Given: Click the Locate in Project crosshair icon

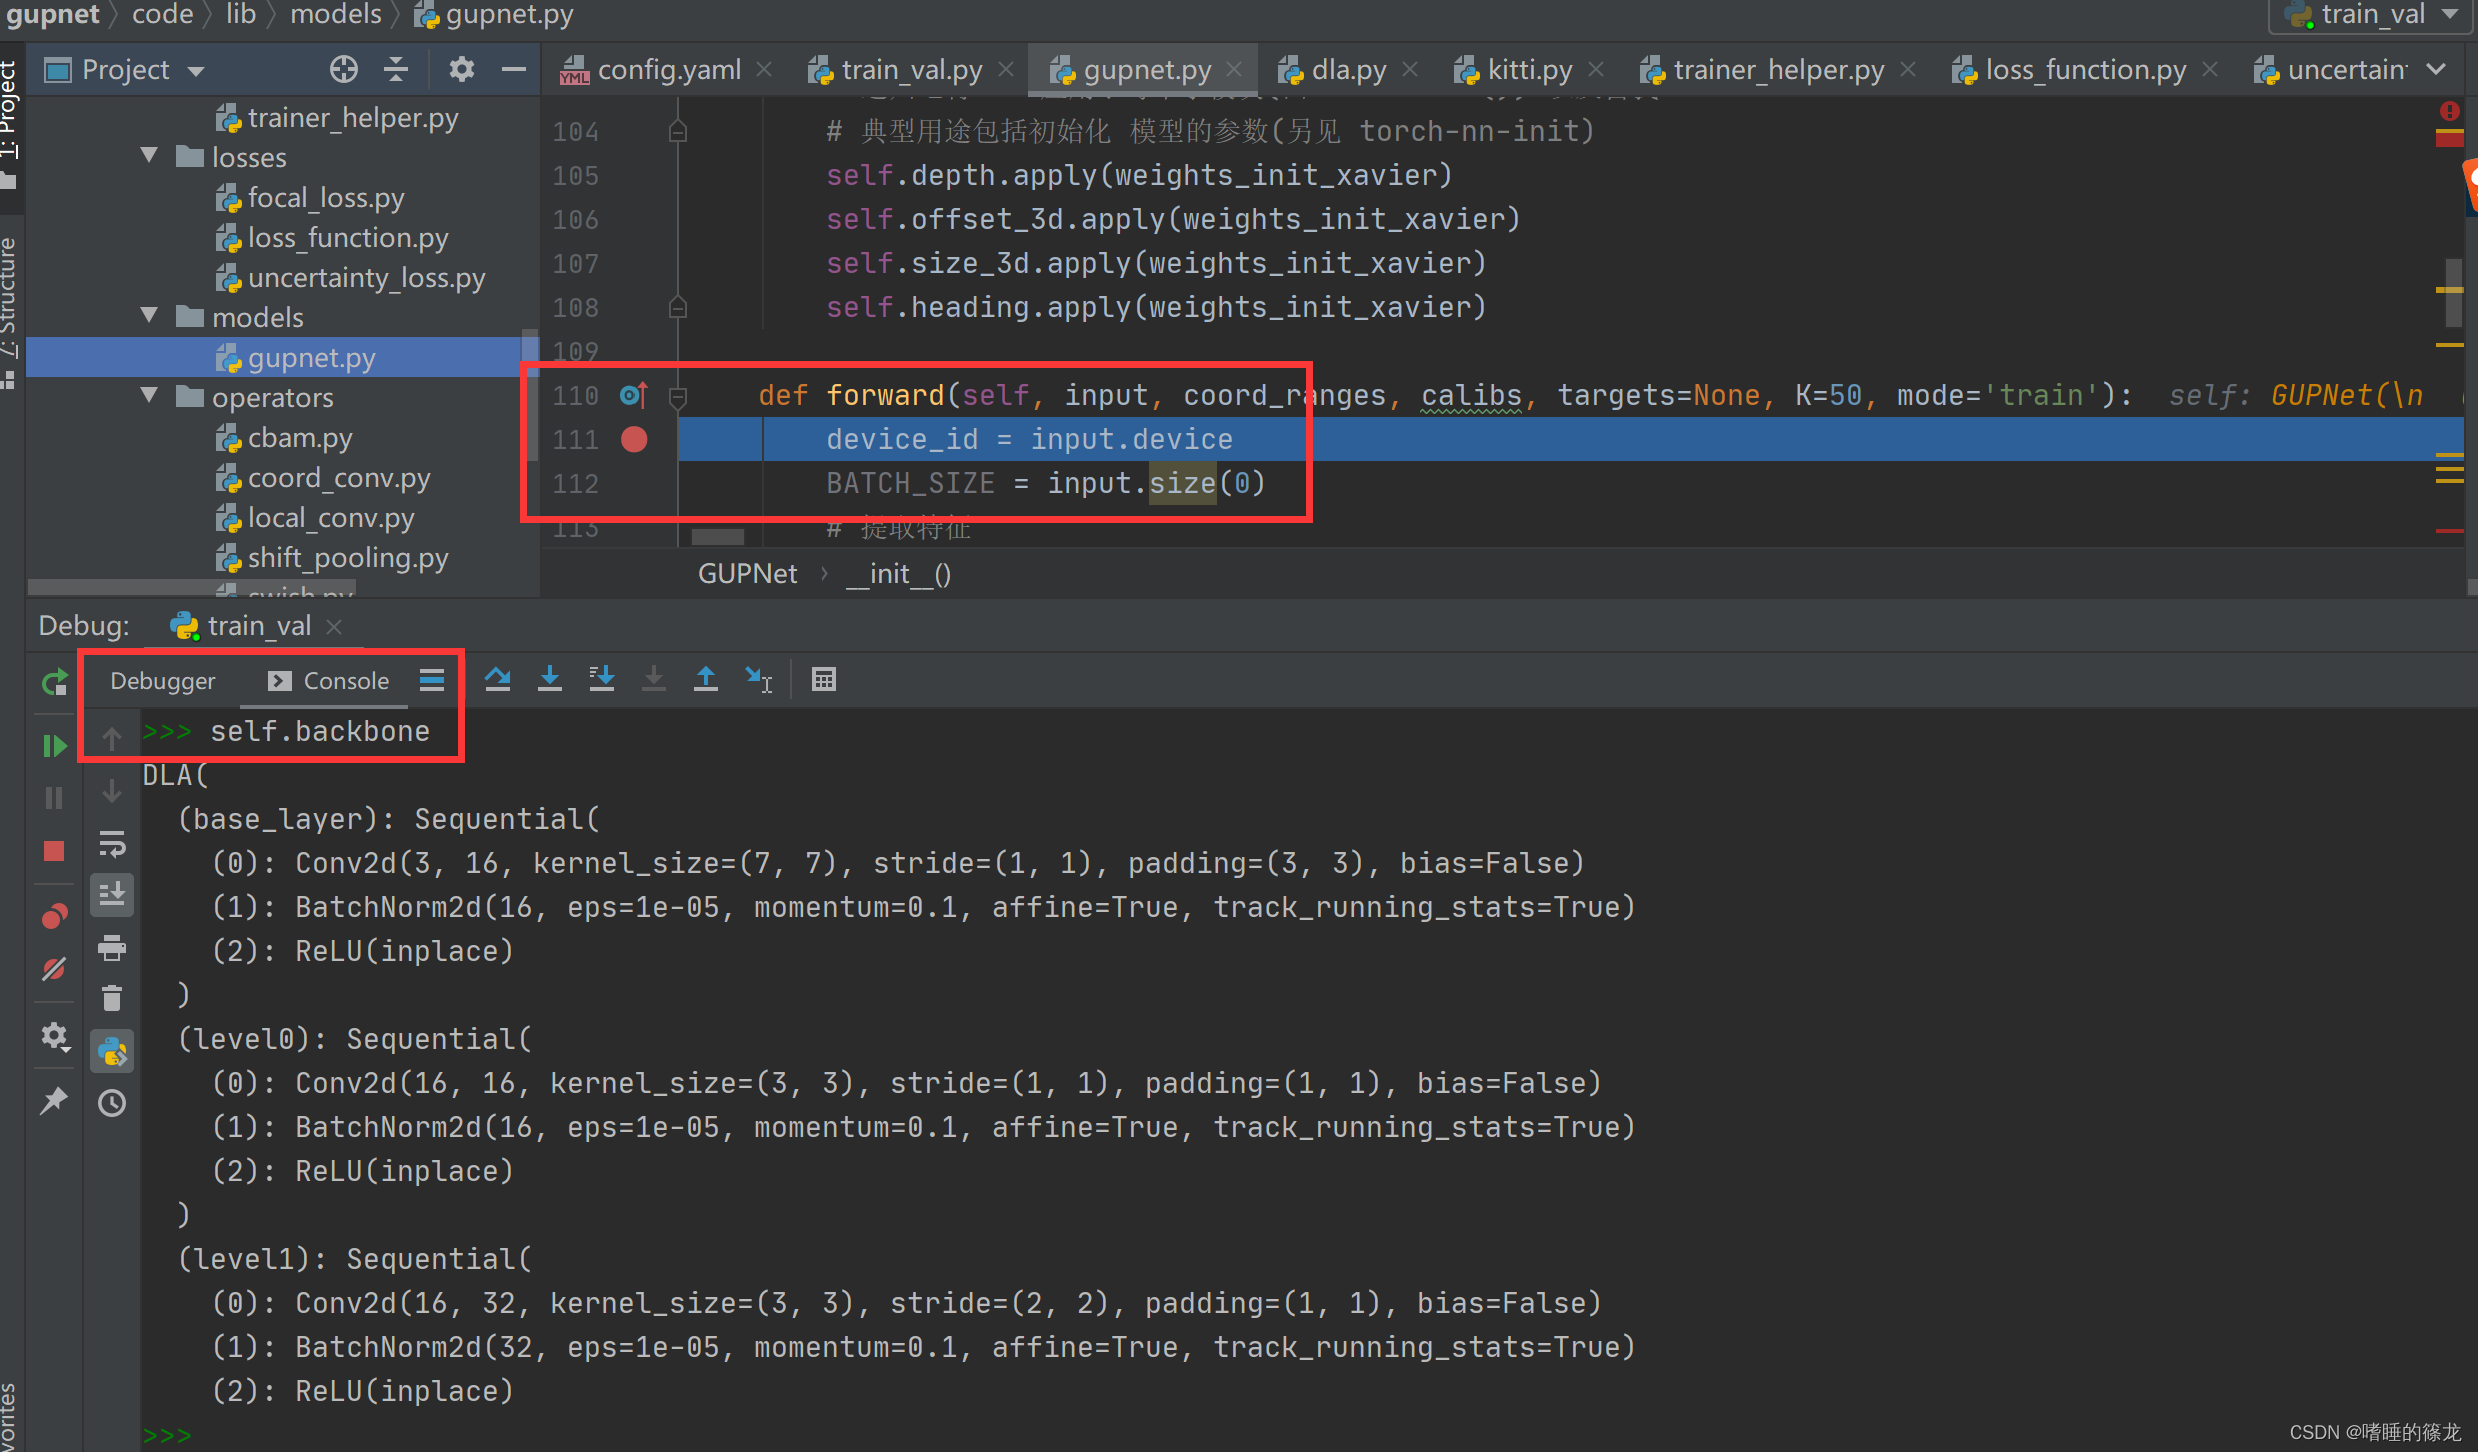Looking at the screenshot, I should pos(343,69).
